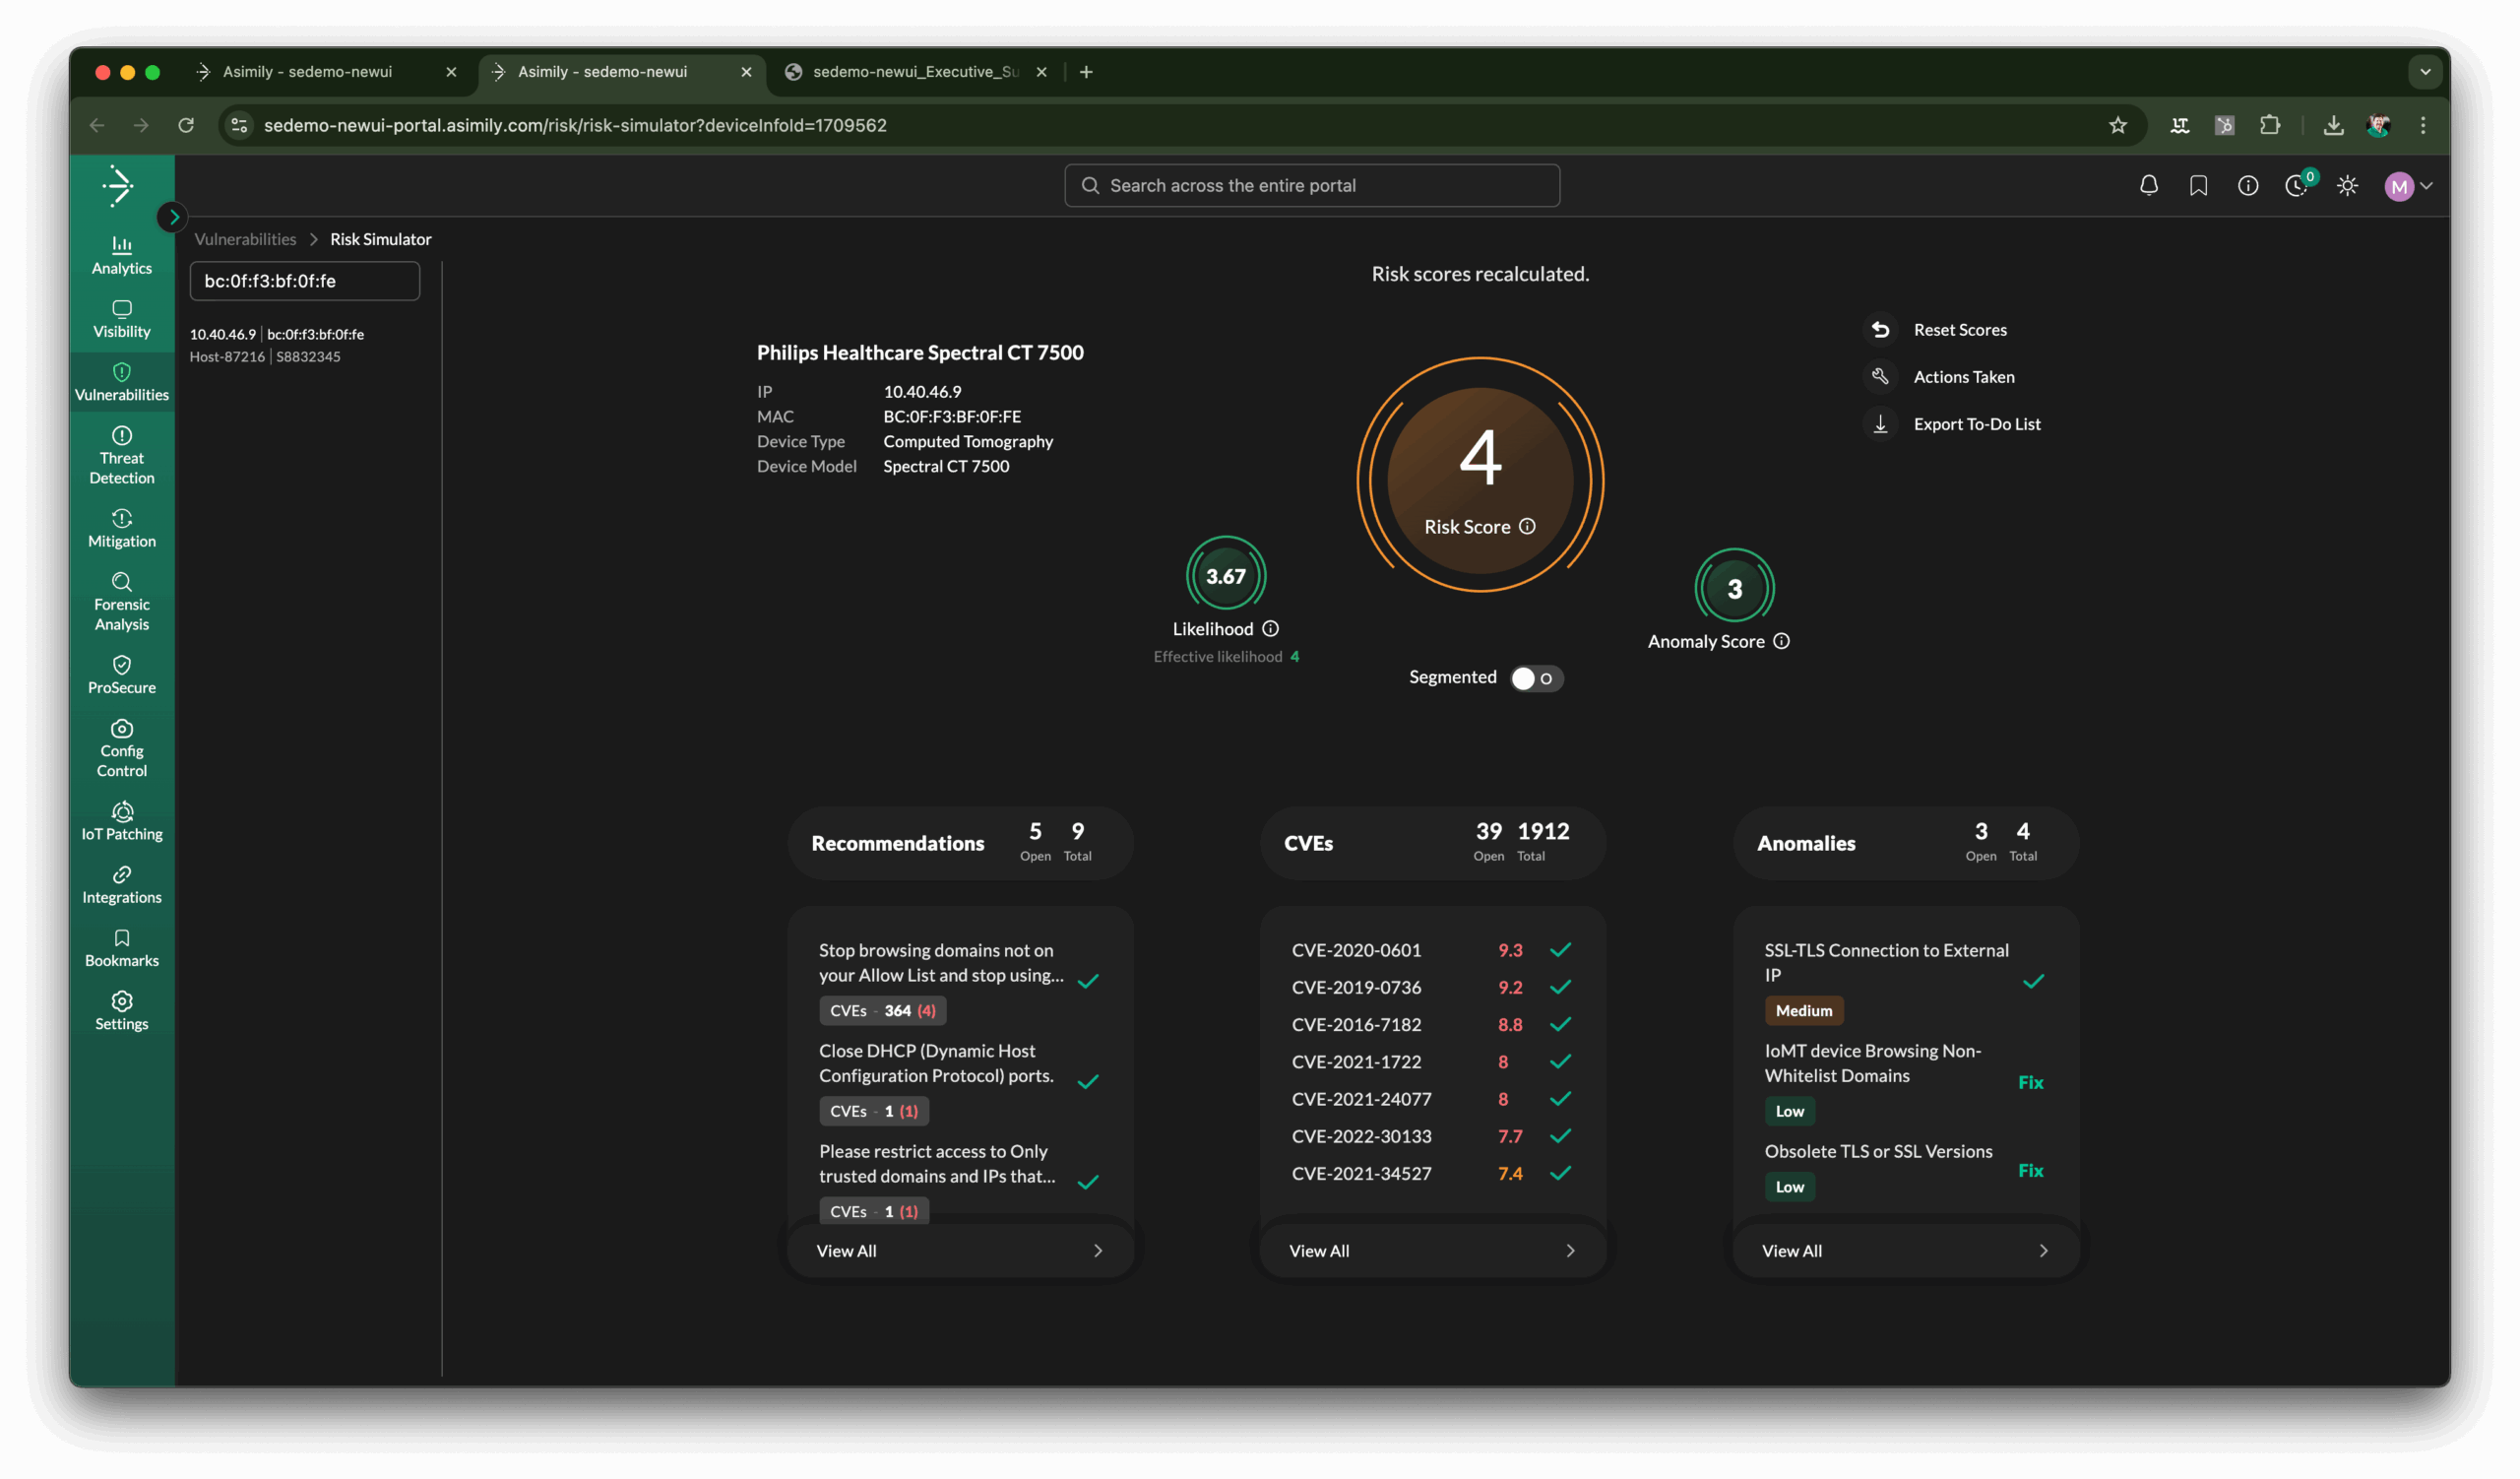Toggle checkmark for Close DHCP ports recommendation
The image size is (2520, 1479).
[x=1088, y=1082]
